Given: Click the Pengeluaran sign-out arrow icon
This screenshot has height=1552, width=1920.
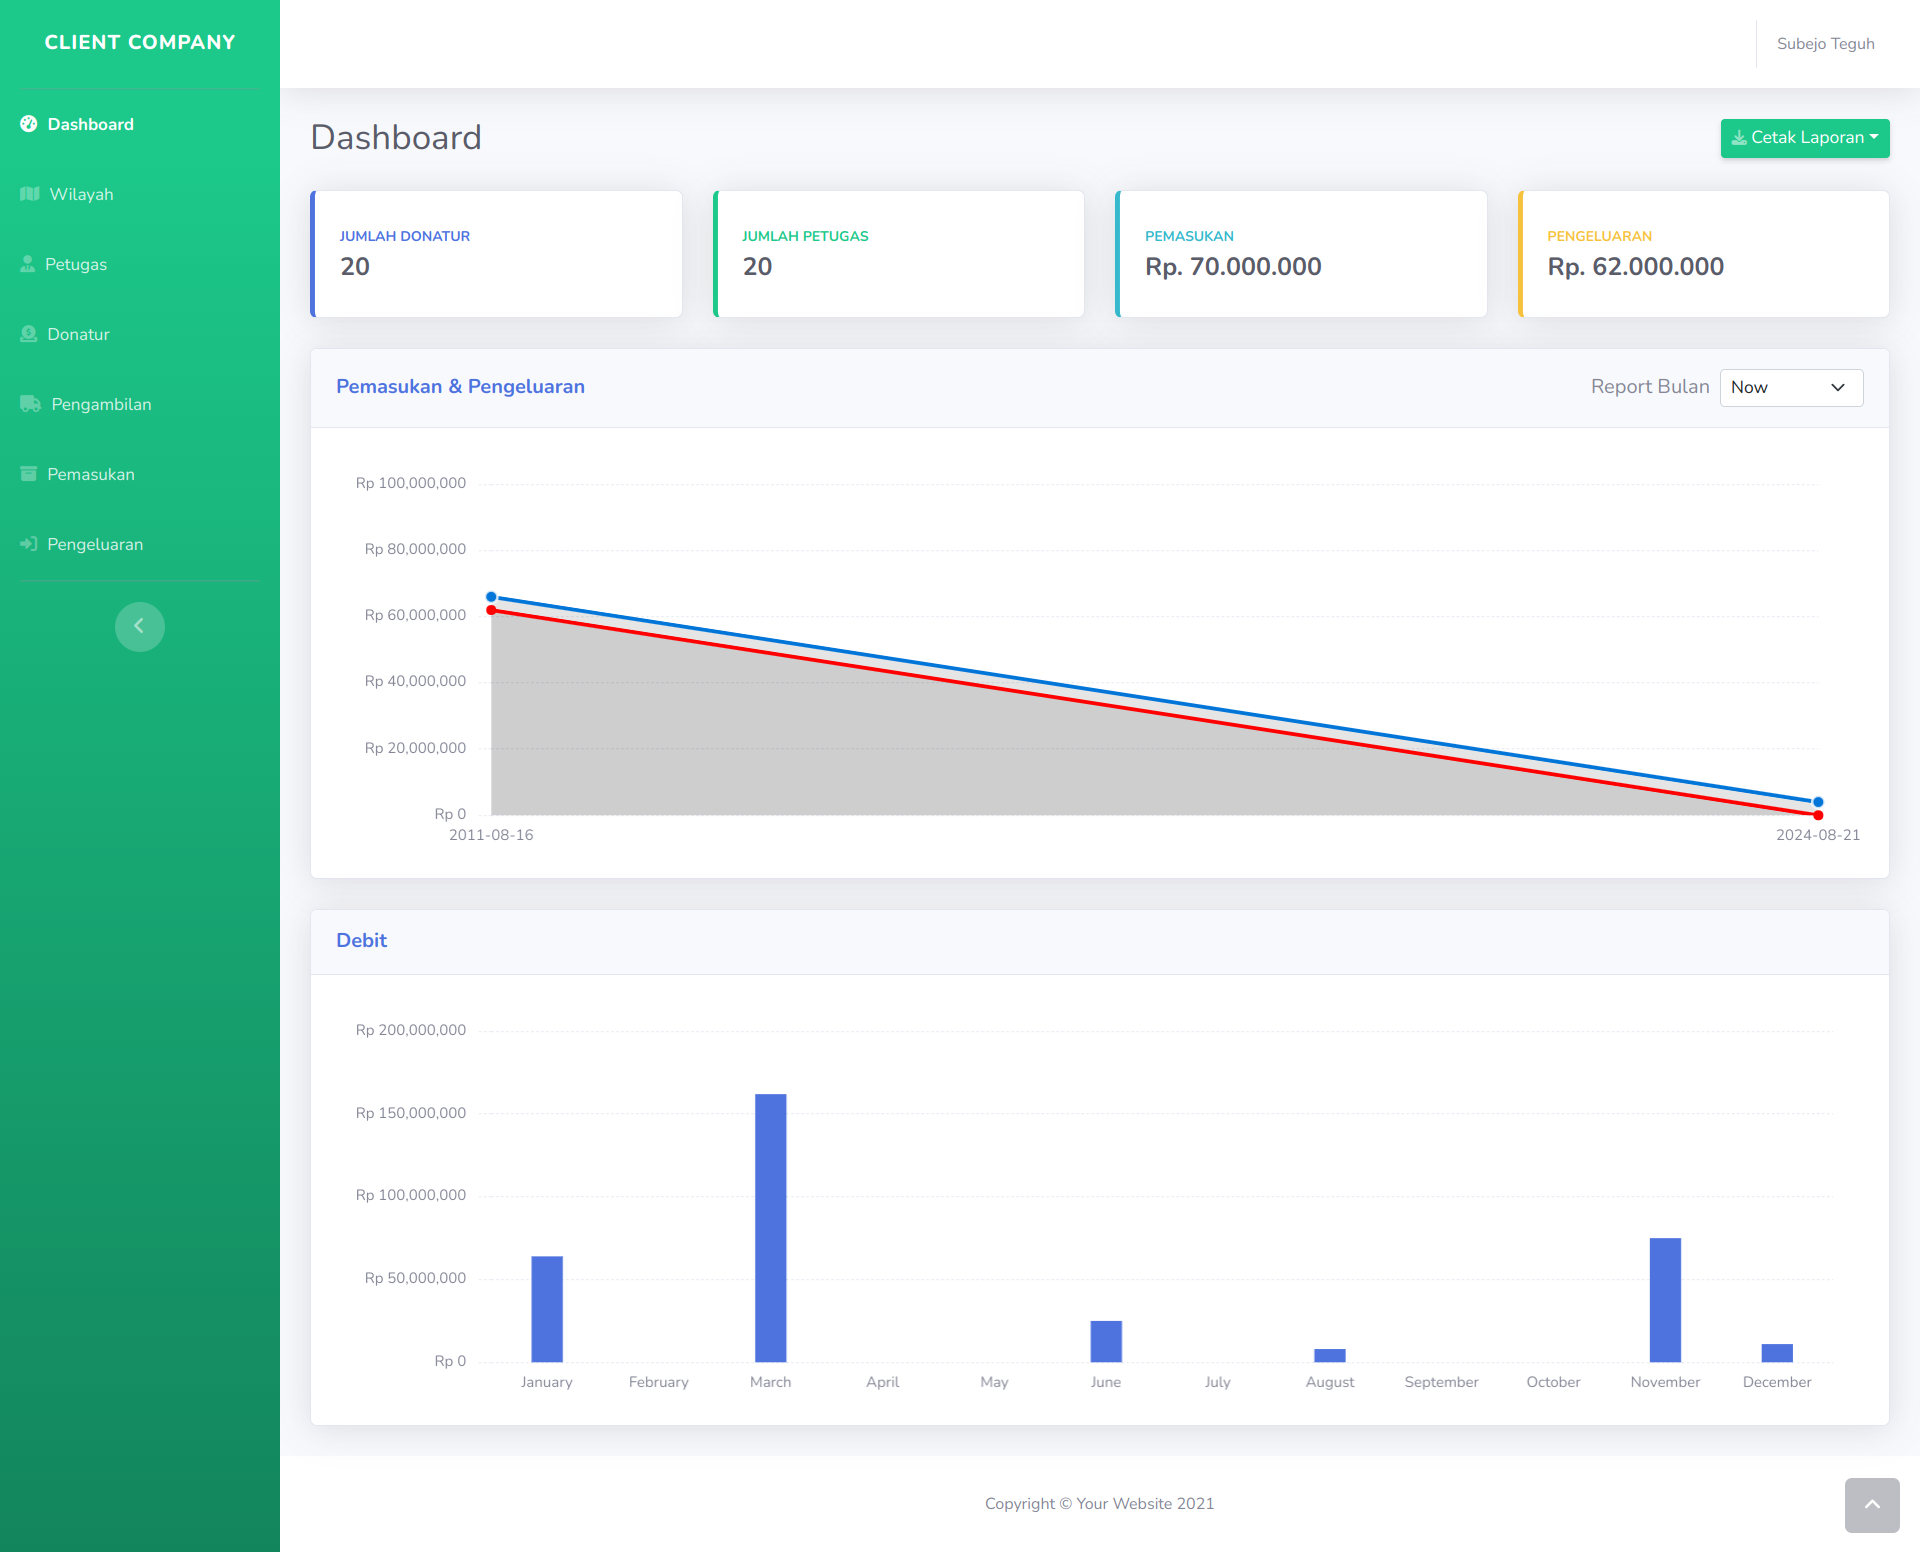Looking at the screenshot, I should (x=29, y=544).
